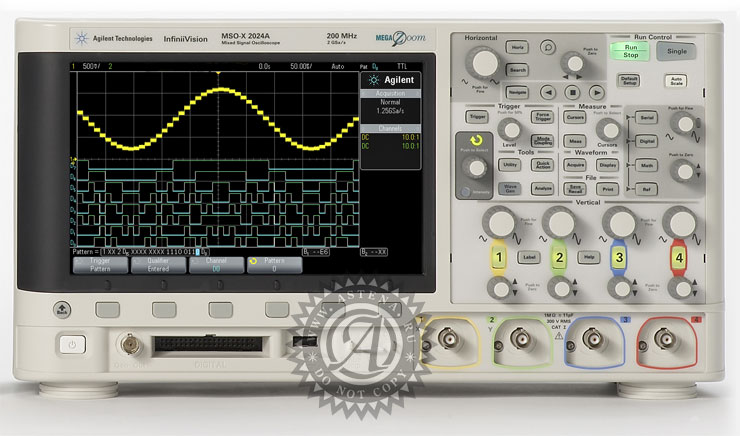This screenshot has width=740, height=436.
Task: Push channel 4 vertical position knob
Action: [x=680, y=288]
